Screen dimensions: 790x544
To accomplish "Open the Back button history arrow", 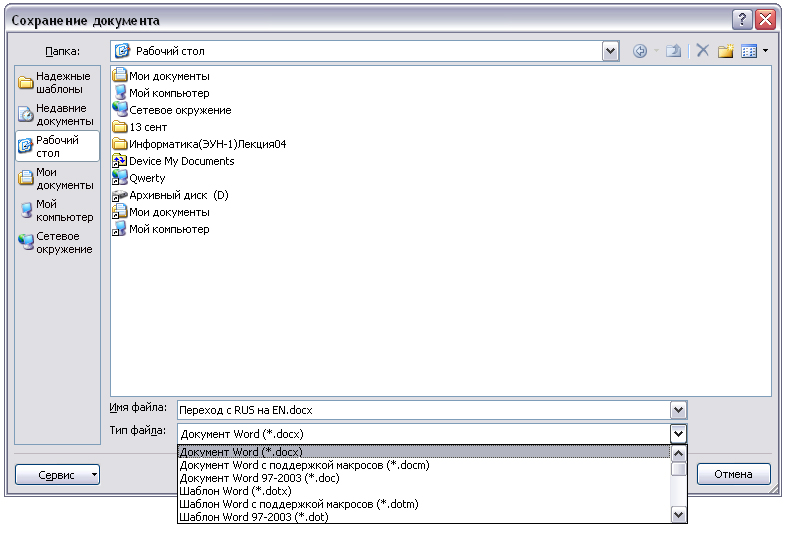I will click(x=656, y=51).
